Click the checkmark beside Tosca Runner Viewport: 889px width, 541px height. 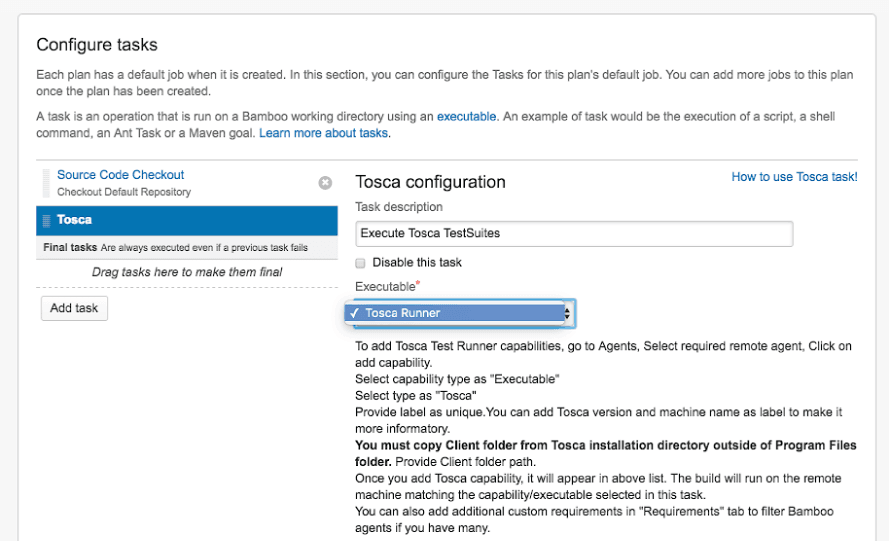point(355,313)
